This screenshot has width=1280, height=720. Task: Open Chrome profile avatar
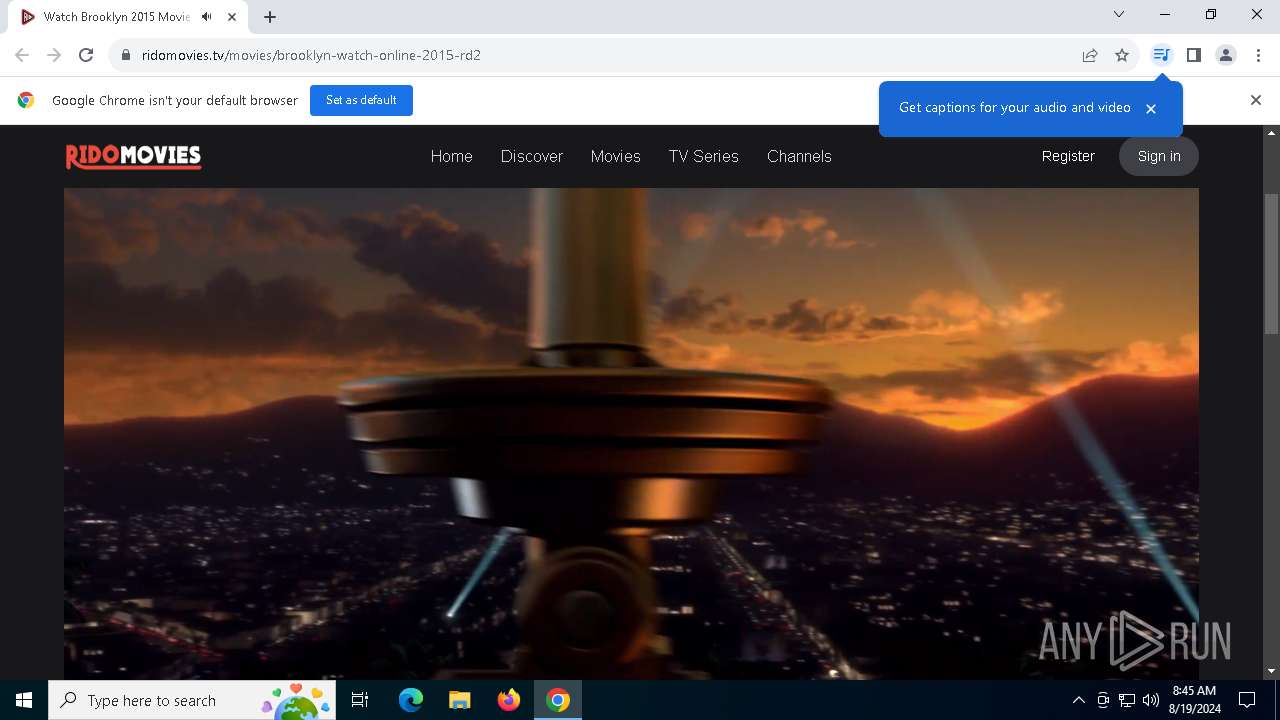(1226, 55)
